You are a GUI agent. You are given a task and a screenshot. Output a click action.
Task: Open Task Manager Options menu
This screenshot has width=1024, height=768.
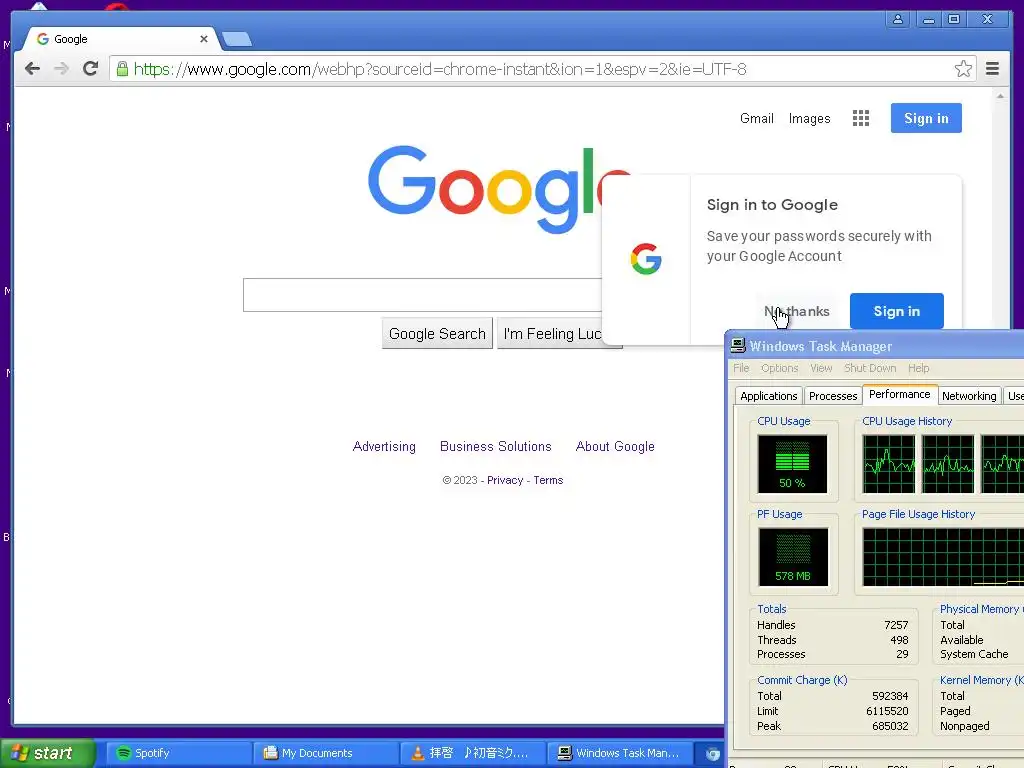[780, 368]
